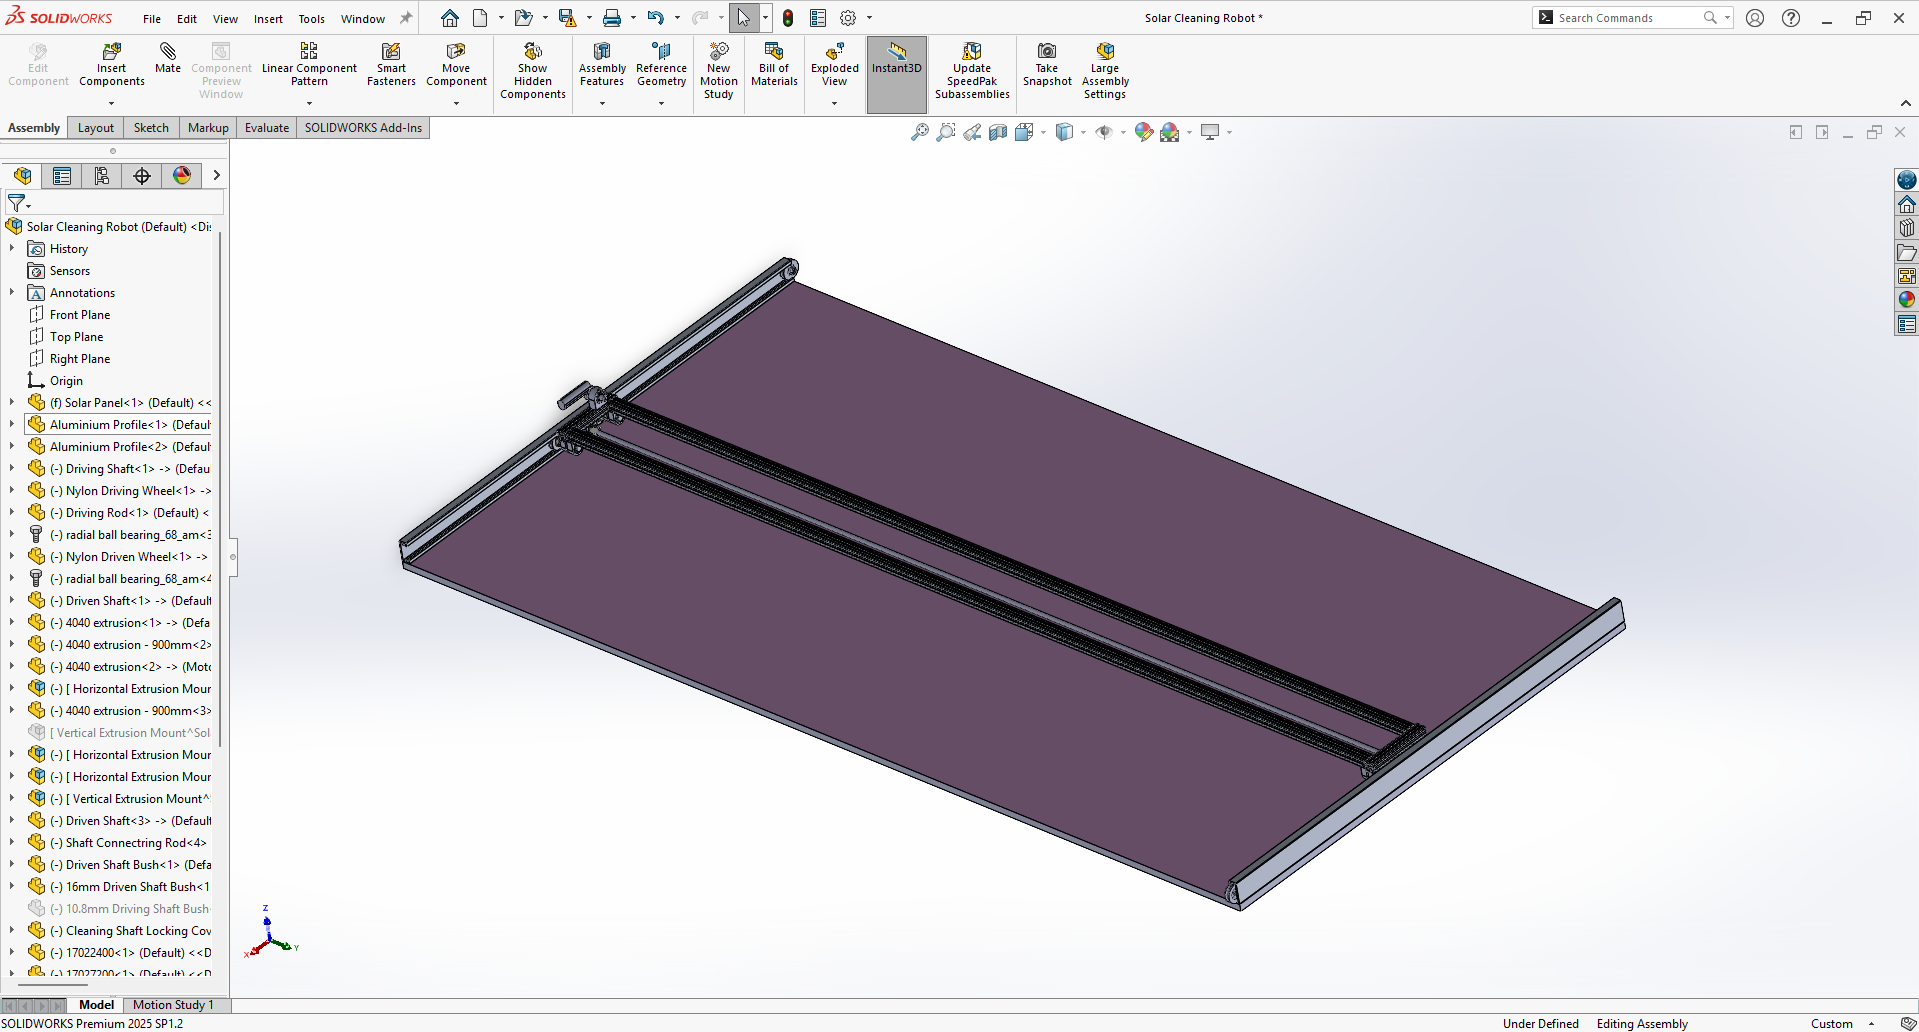This screenshot has height=1032, width=1919.
Task: Open the ConfigurationManager tab icon
Action: (x=102, y=176)
